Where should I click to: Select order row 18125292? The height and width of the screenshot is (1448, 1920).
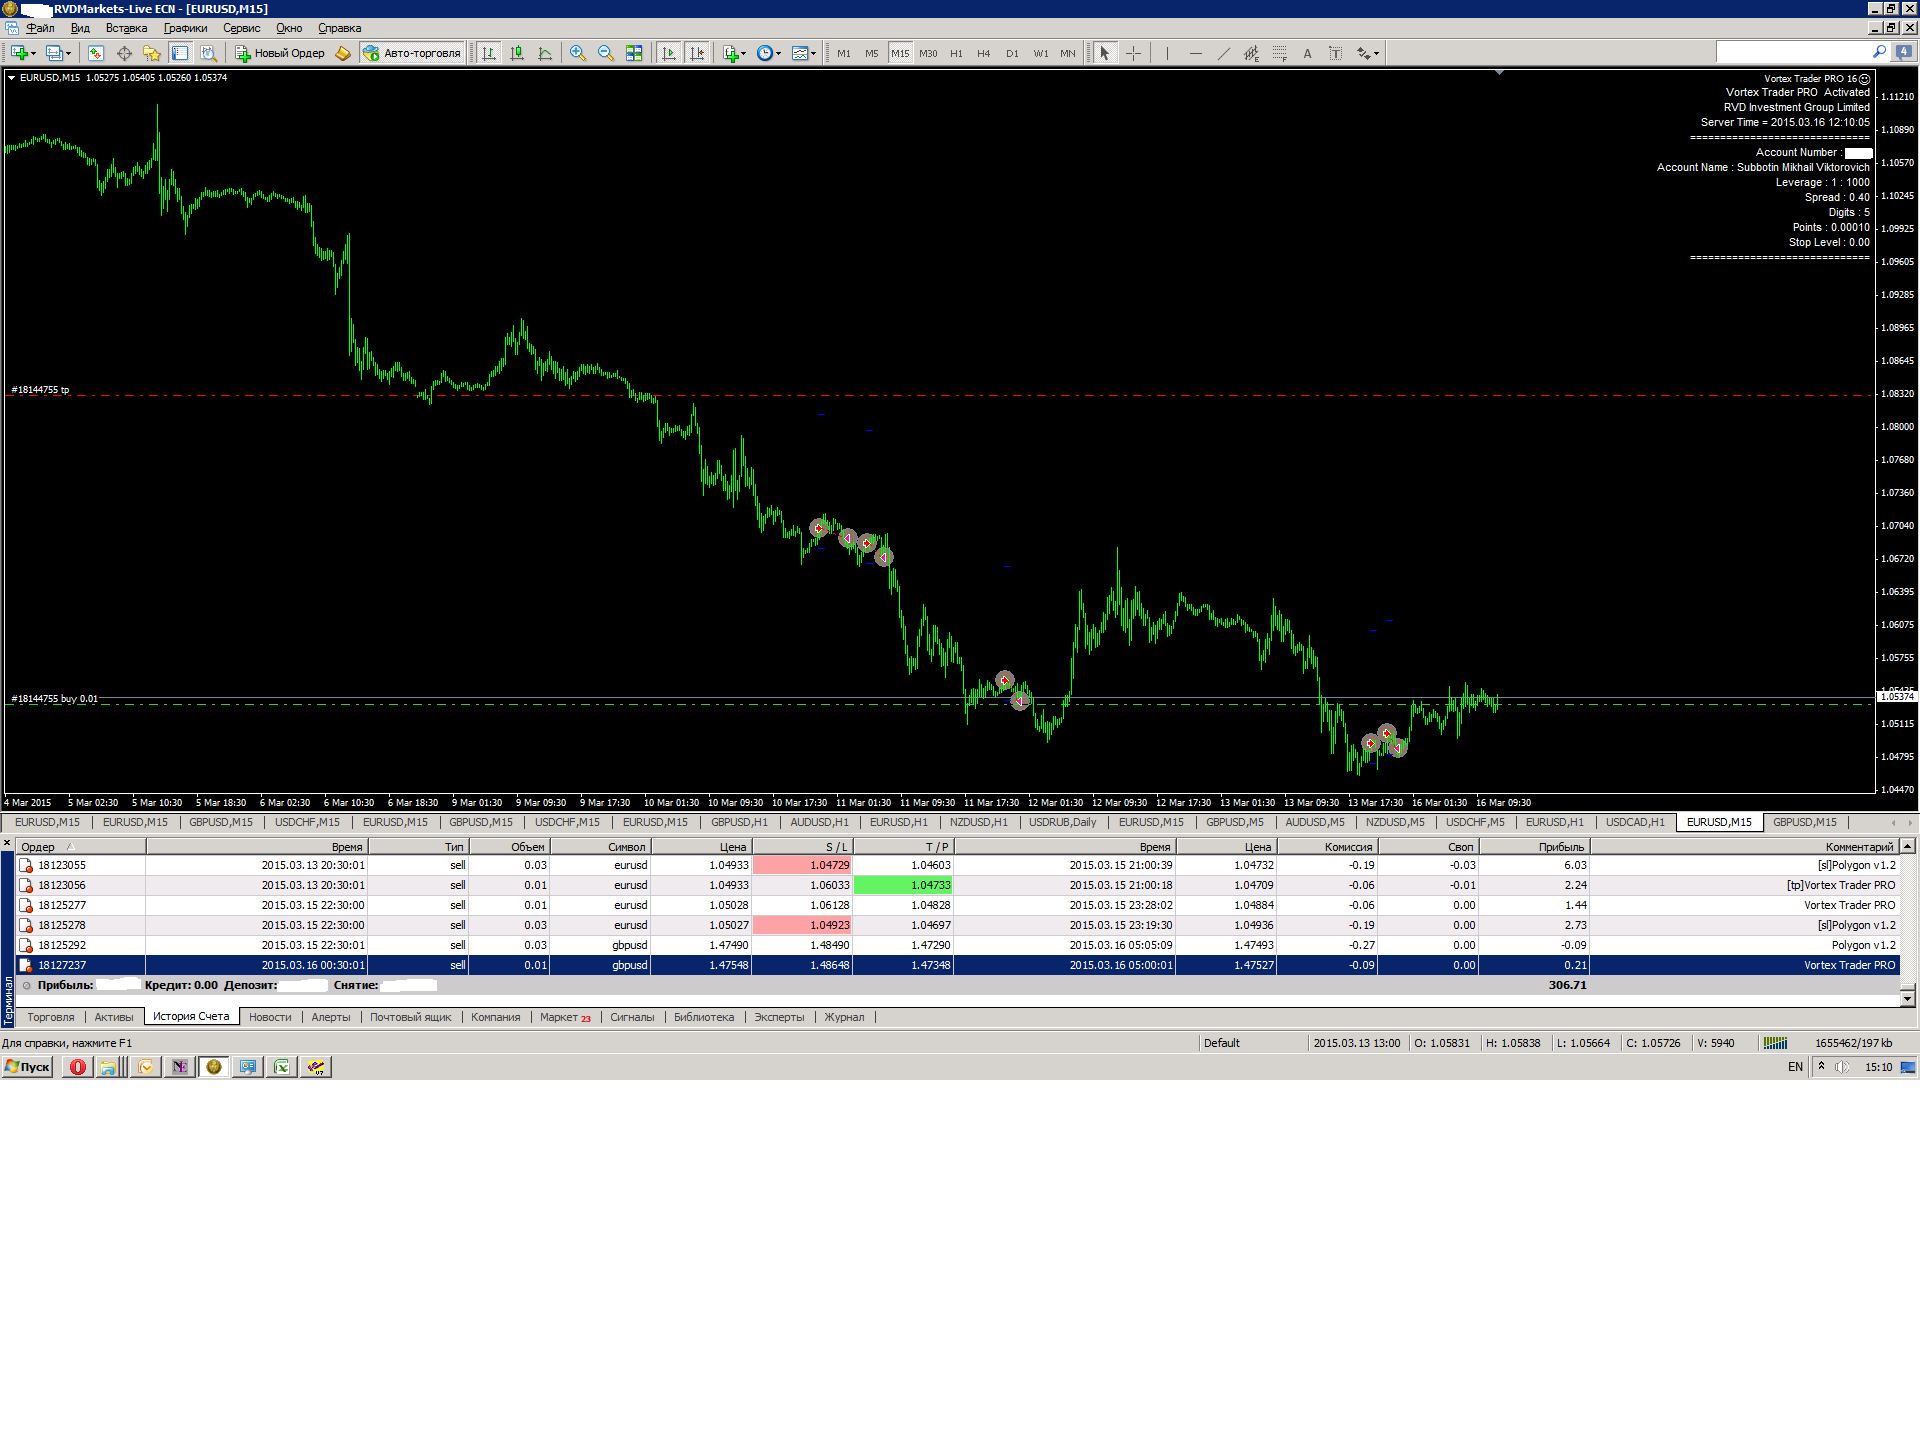click(958, 945)
